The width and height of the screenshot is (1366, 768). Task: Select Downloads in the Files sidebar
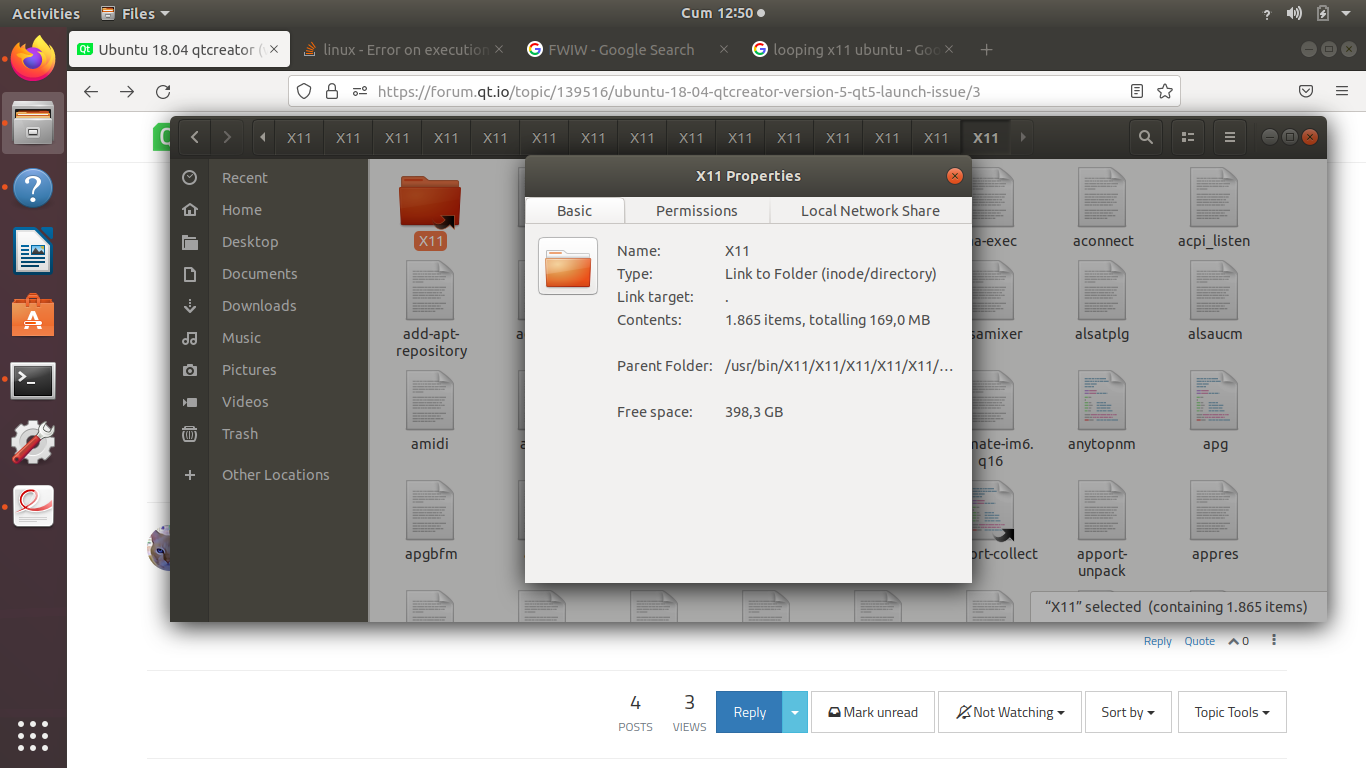point(259,306)
